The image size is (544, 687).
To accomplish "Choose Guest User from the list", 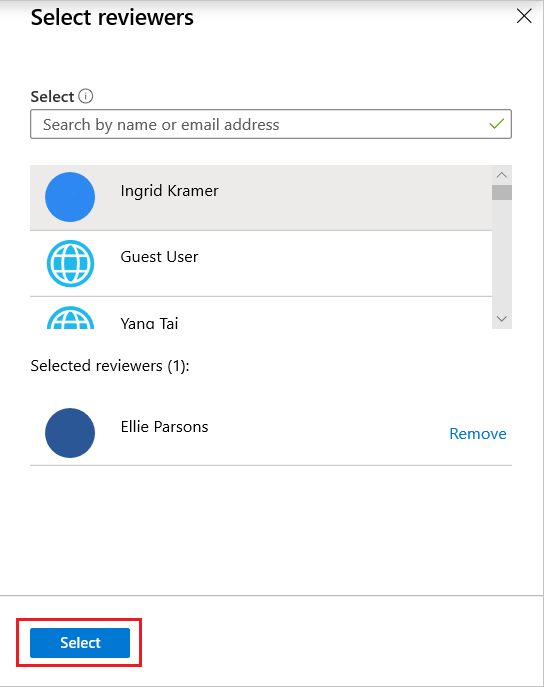I will point(261,264).
